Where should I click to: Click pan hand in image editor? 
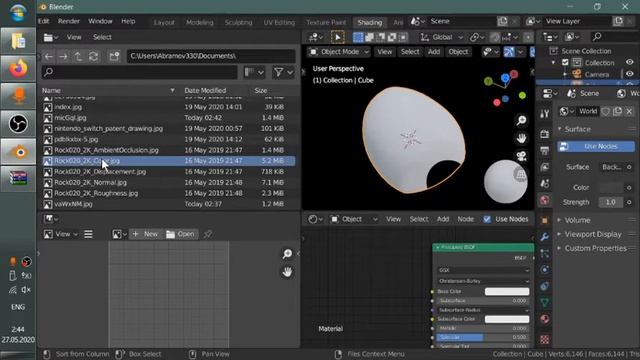287,272
